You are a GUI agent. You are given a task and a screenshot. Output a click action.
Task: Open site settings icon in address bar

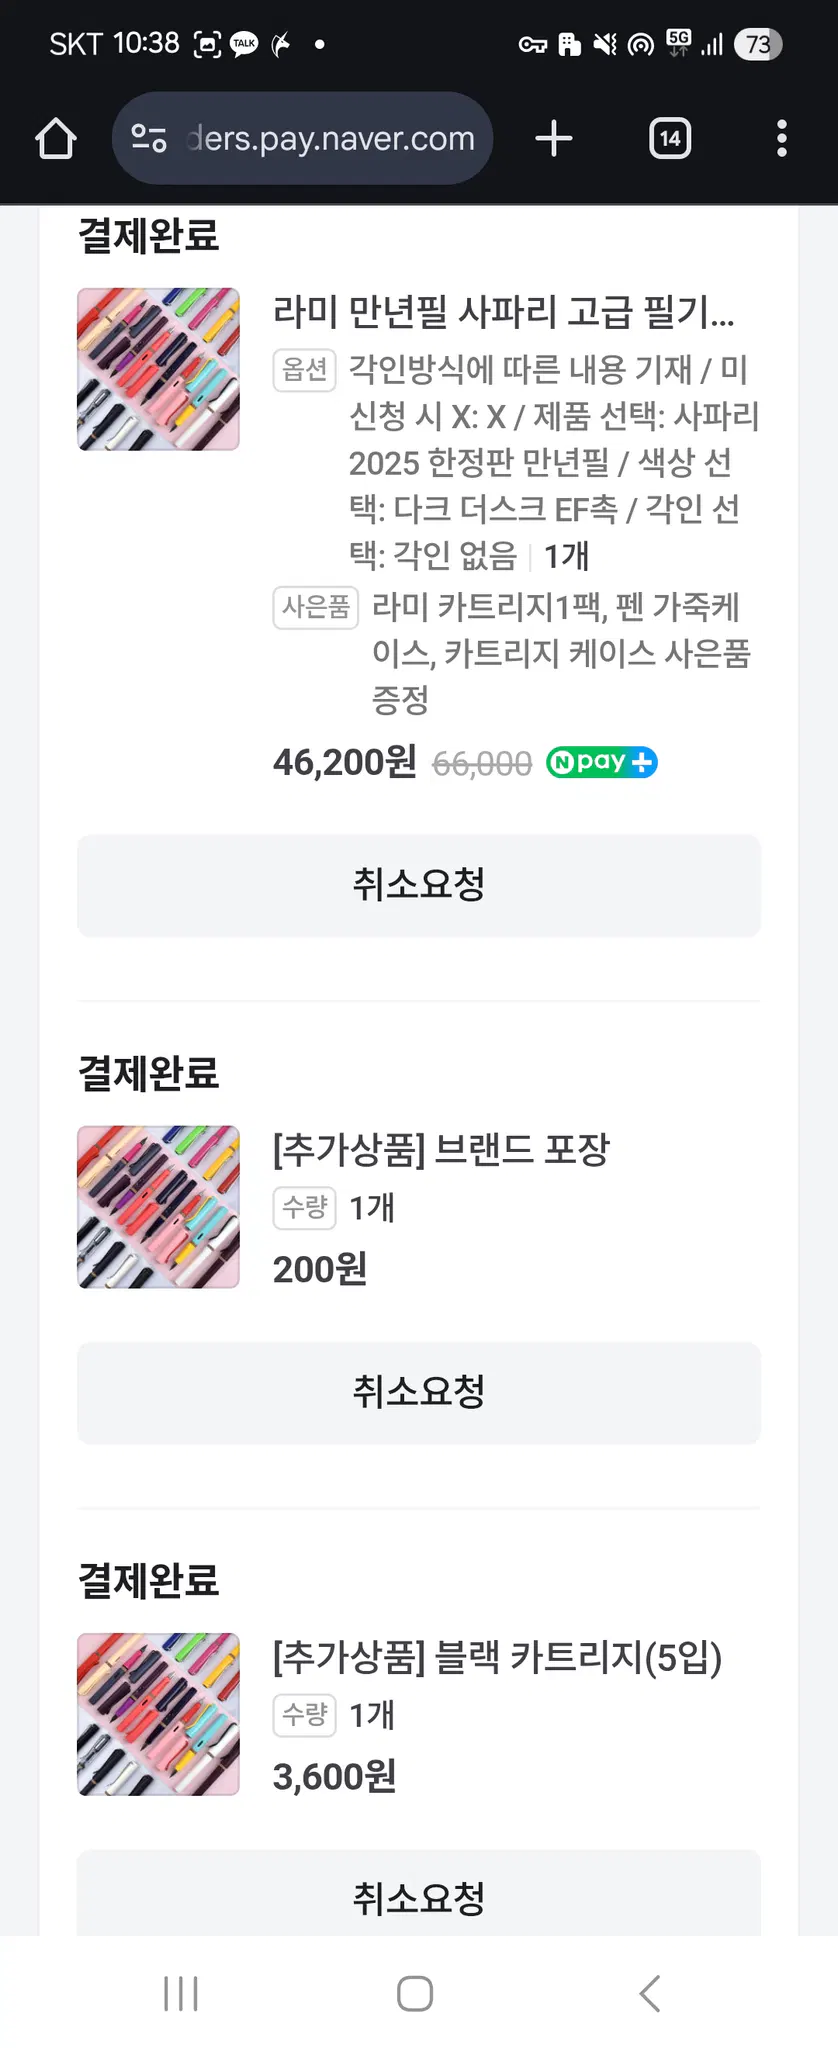coord(149,138)
